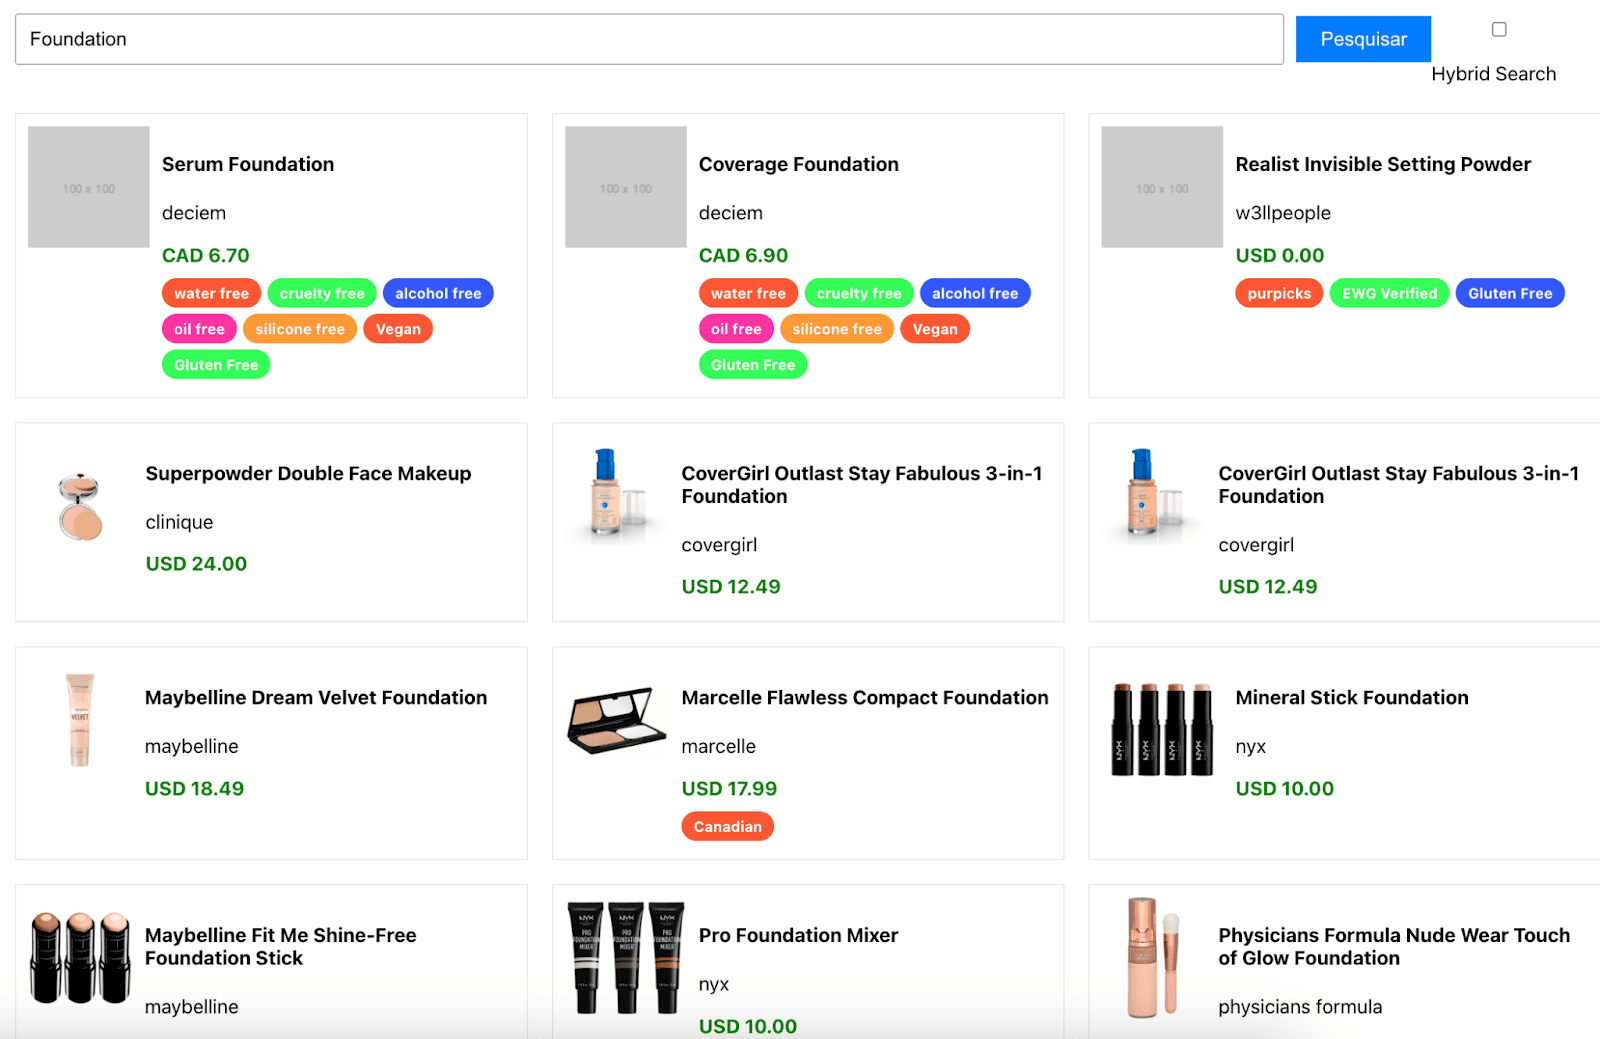1600x1039 pixels.
Task: Click the 'alcohol free' badge on Serum Foundation
Action: pos(438,293)
